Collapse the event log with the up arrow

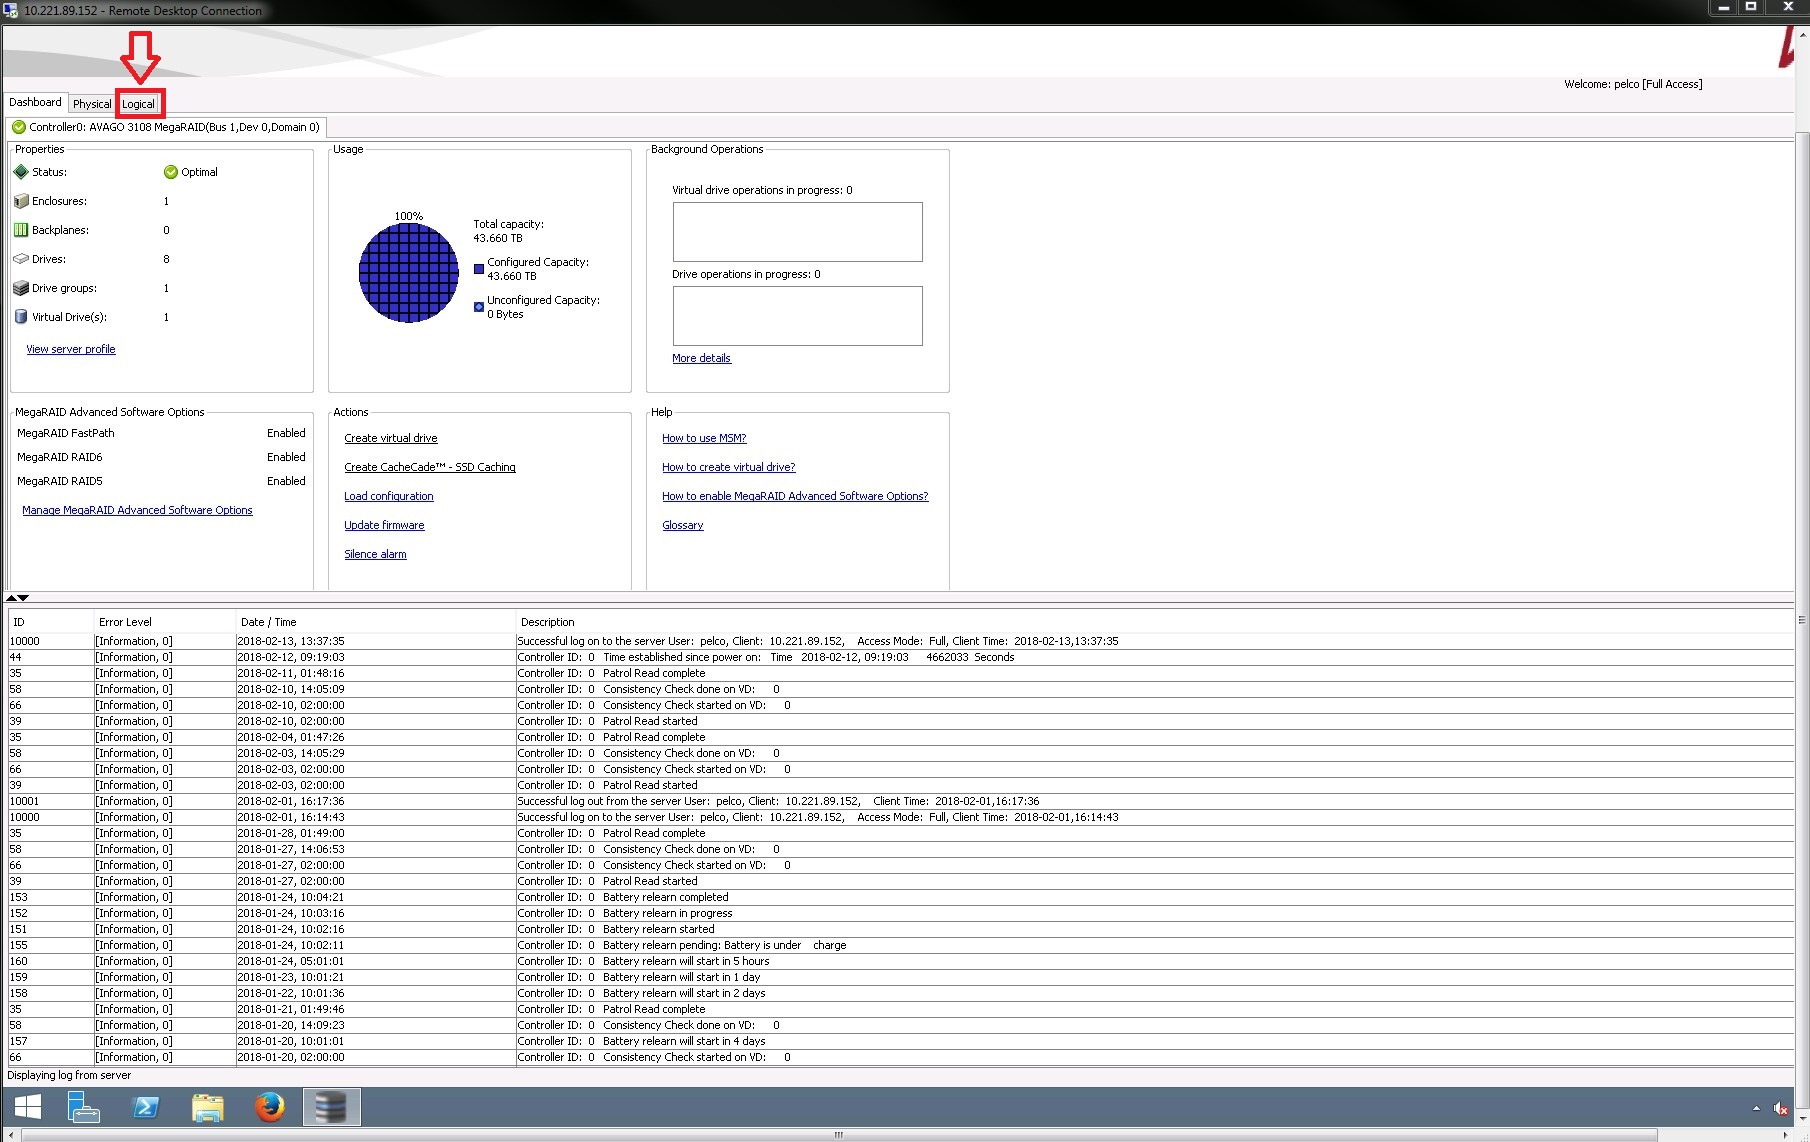tap(12, 598)
